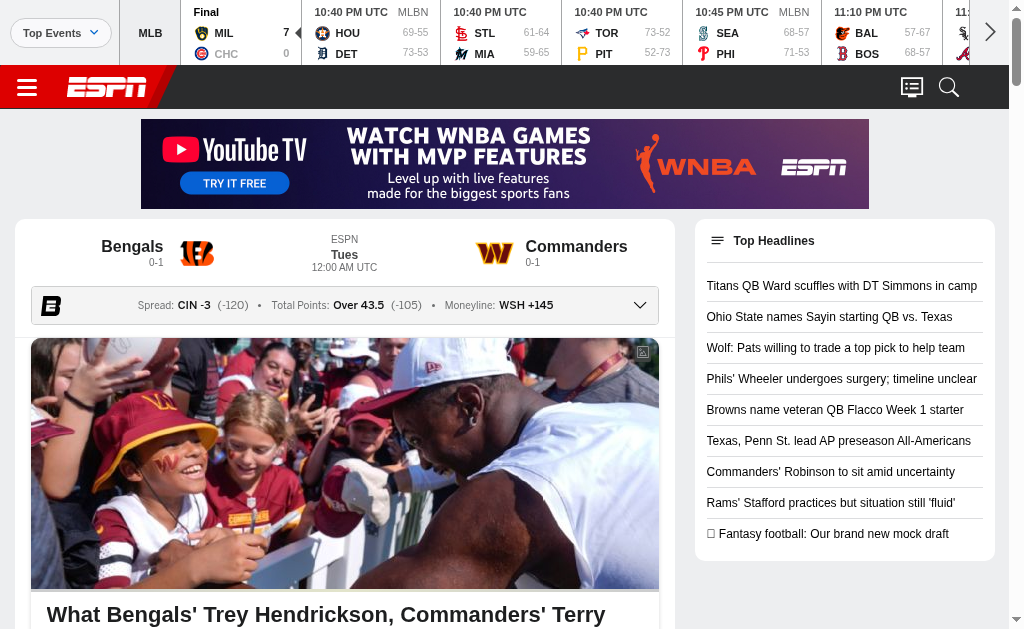Open the Hendrickson article headline

[x=326, y=615]
